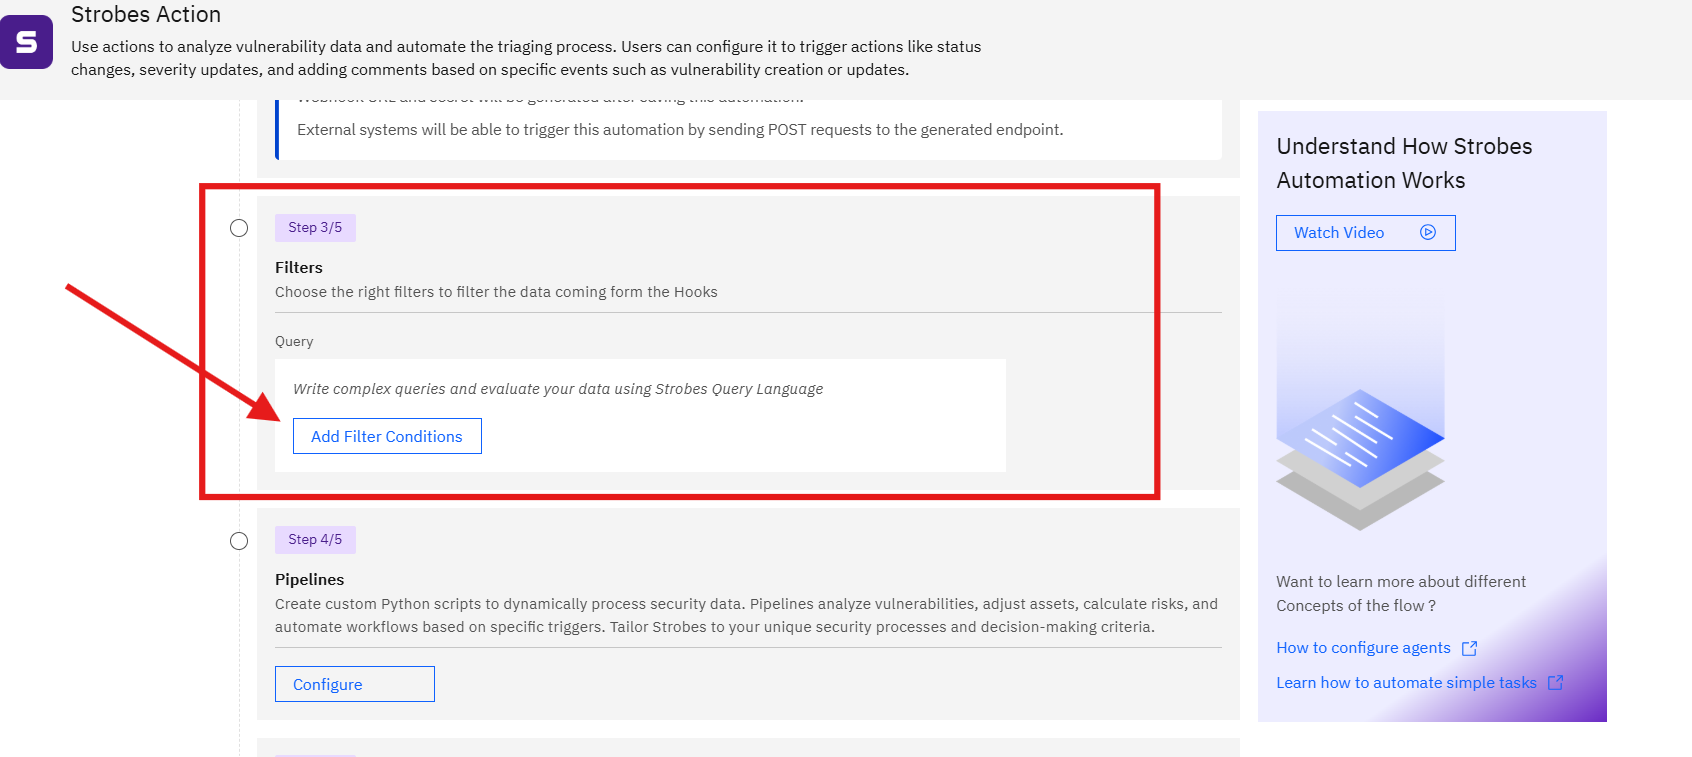Screen dimensions: 1692x757
Task: Click the Pipelines section heading
Action: pyautogui.click(x=309, y=580)
